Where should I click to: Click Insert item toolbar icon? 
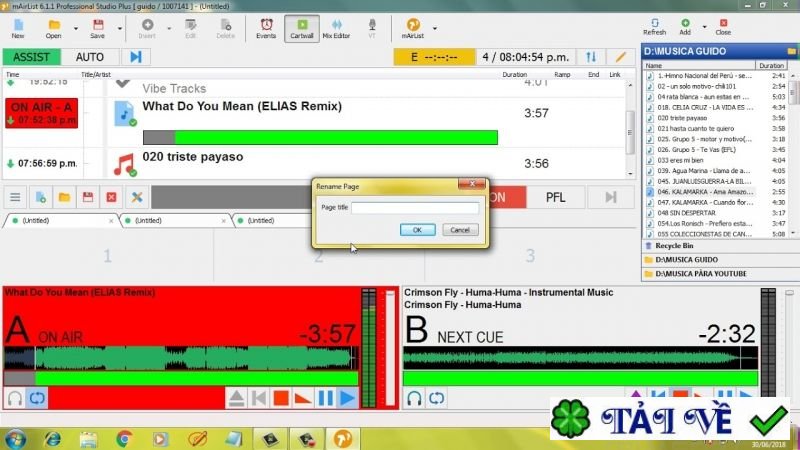pyautogui.click(x=147, y=29)
